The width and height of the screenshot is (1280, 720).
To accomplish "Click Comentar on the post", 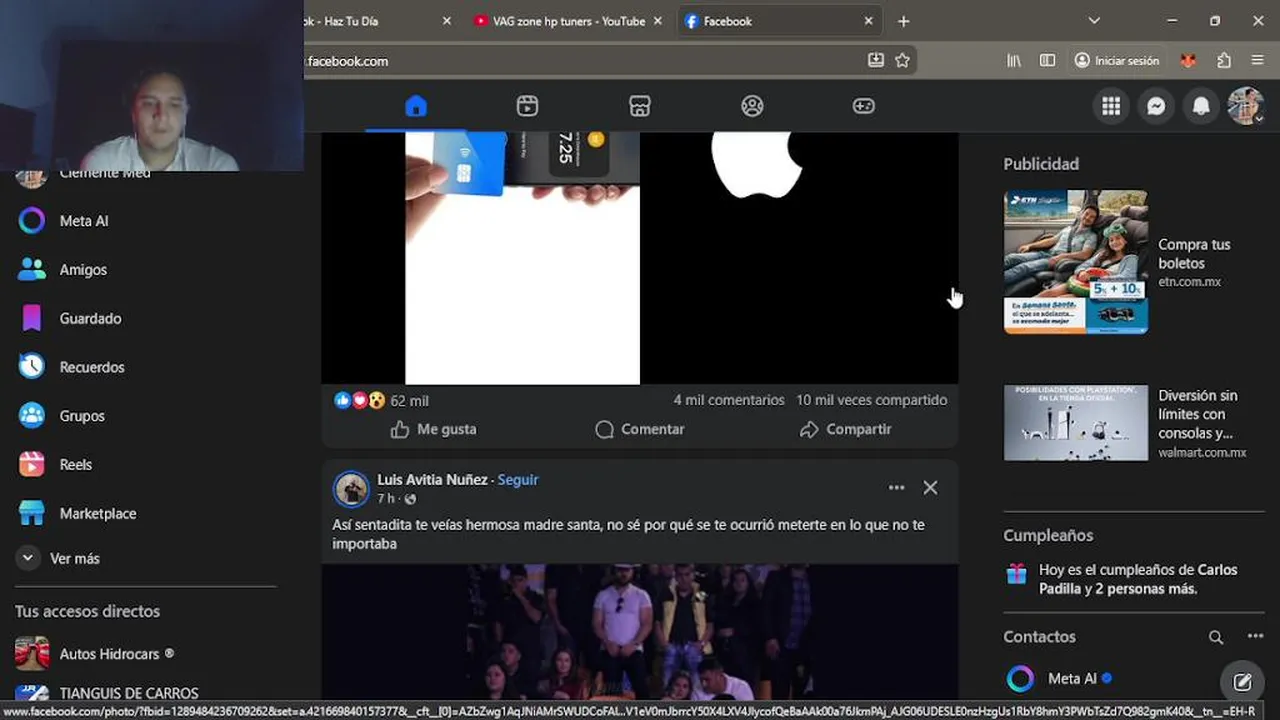I will 640,429.
